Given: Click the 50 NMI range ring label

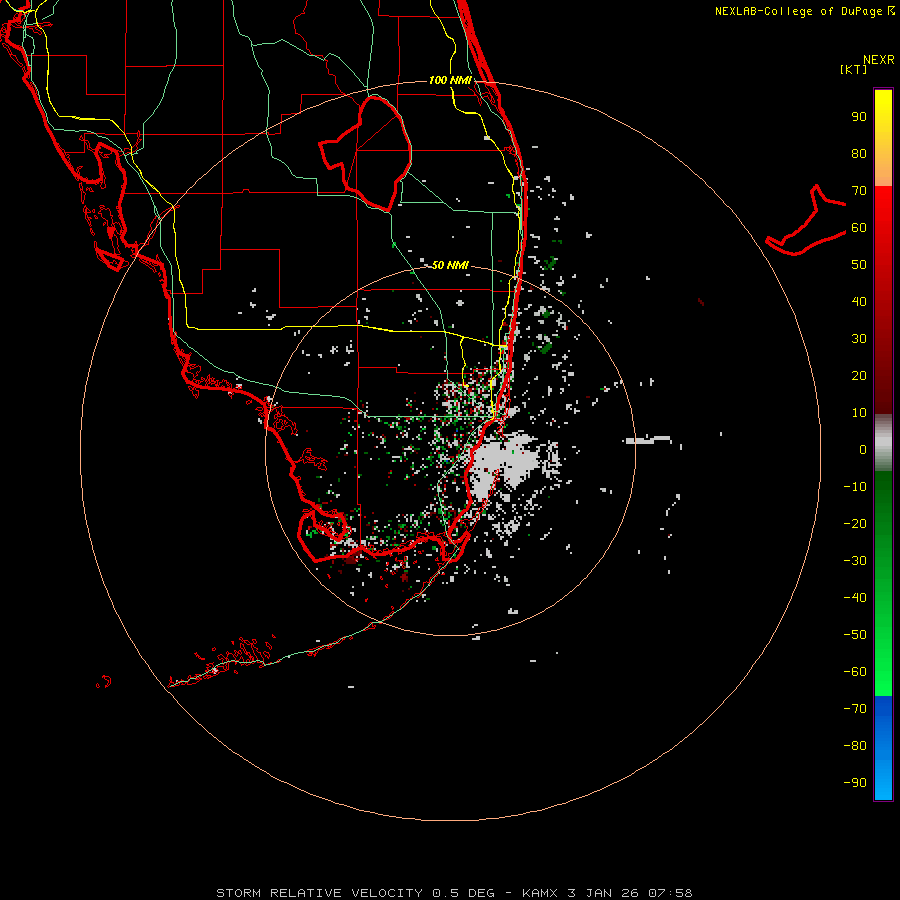Looking at the screenshot, I should (451, 265).
